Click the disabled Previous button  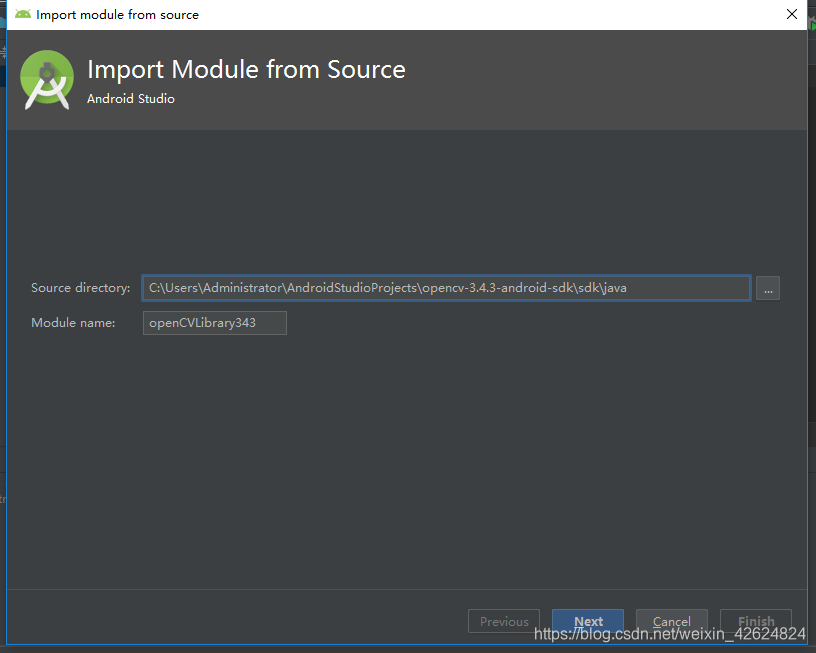[504, 621]
